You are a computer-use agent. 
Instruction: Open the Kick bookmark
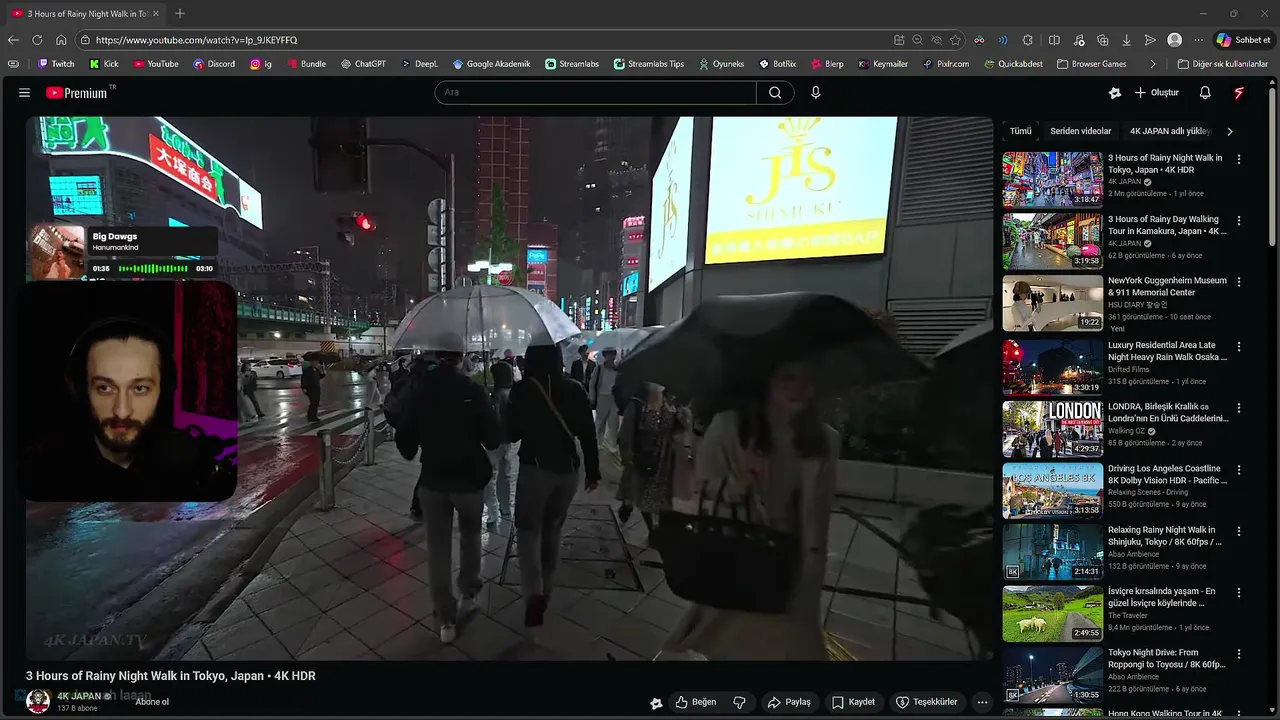pyautogui.click(x=104, y=64)
